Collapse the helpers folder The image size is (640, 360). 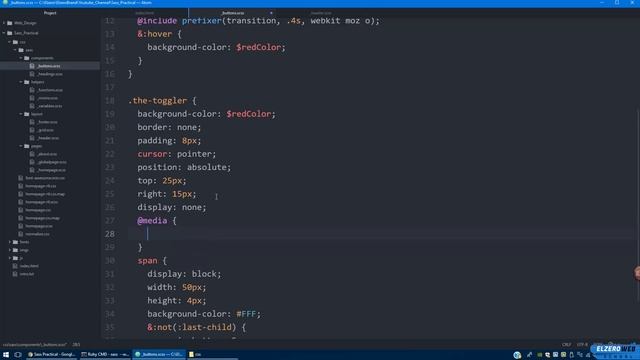point(21,82)
